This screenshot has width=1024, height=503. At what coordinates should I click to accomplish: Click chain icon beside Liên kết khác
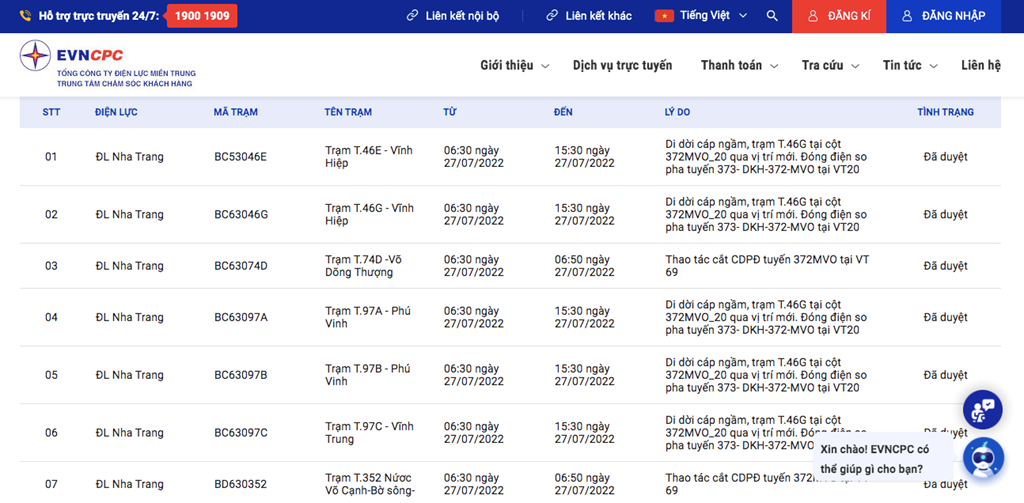(552, 16)
